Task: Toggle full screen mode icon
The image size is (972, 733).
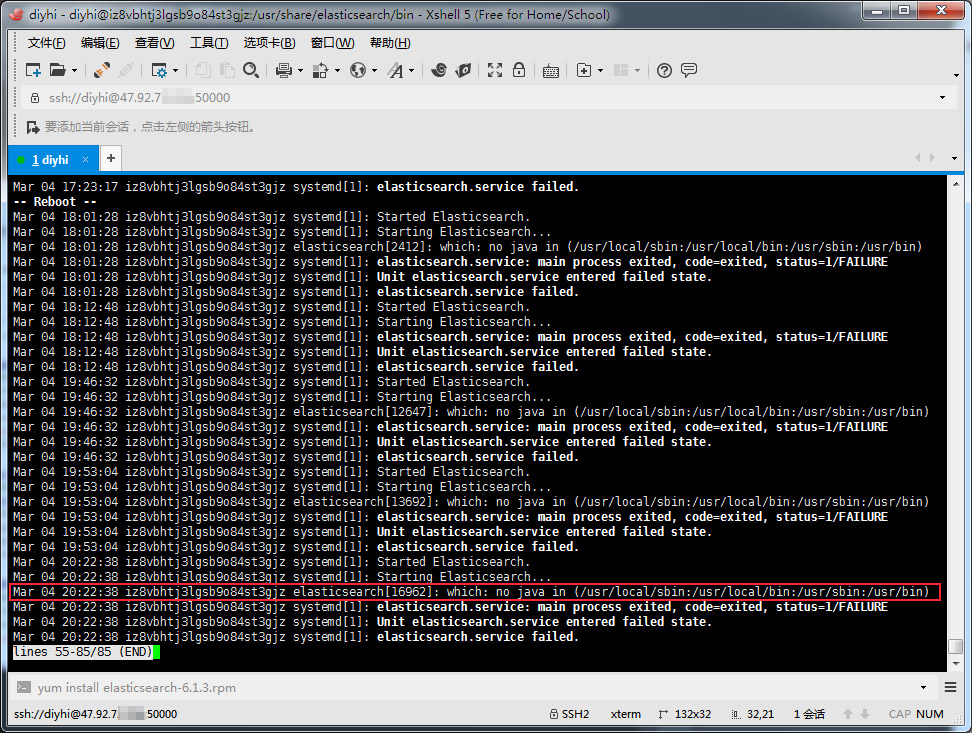Action: 495,70
